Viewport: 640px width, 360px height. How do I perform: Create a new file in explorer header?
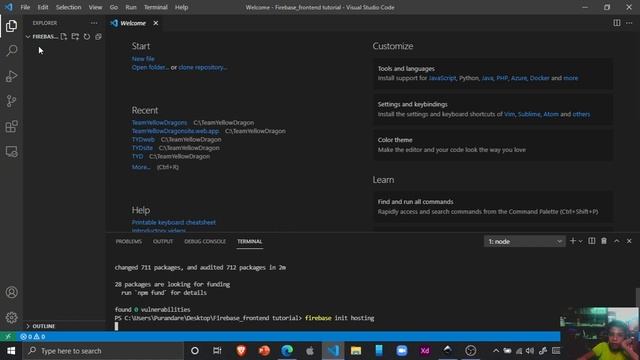coord(64,37)
